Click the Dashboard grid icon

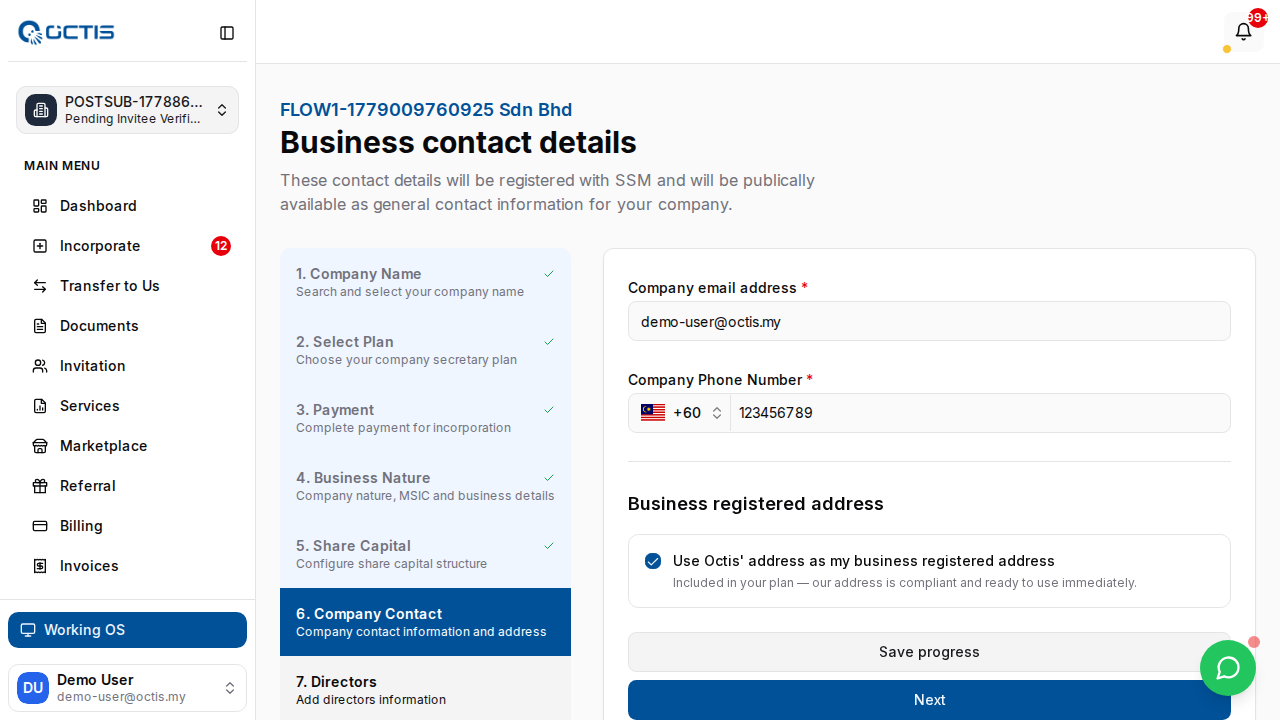coord(40,206)
